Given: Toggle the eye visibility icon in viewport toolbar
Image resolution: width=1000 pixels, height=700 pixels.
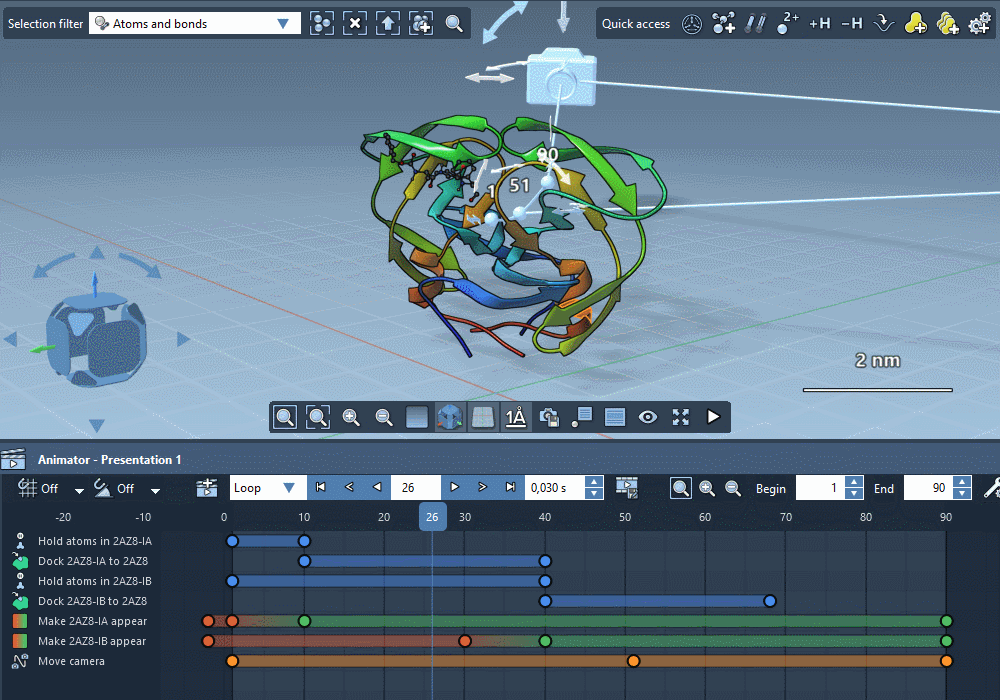Looking at the screenshot, I should coord(648,417).
